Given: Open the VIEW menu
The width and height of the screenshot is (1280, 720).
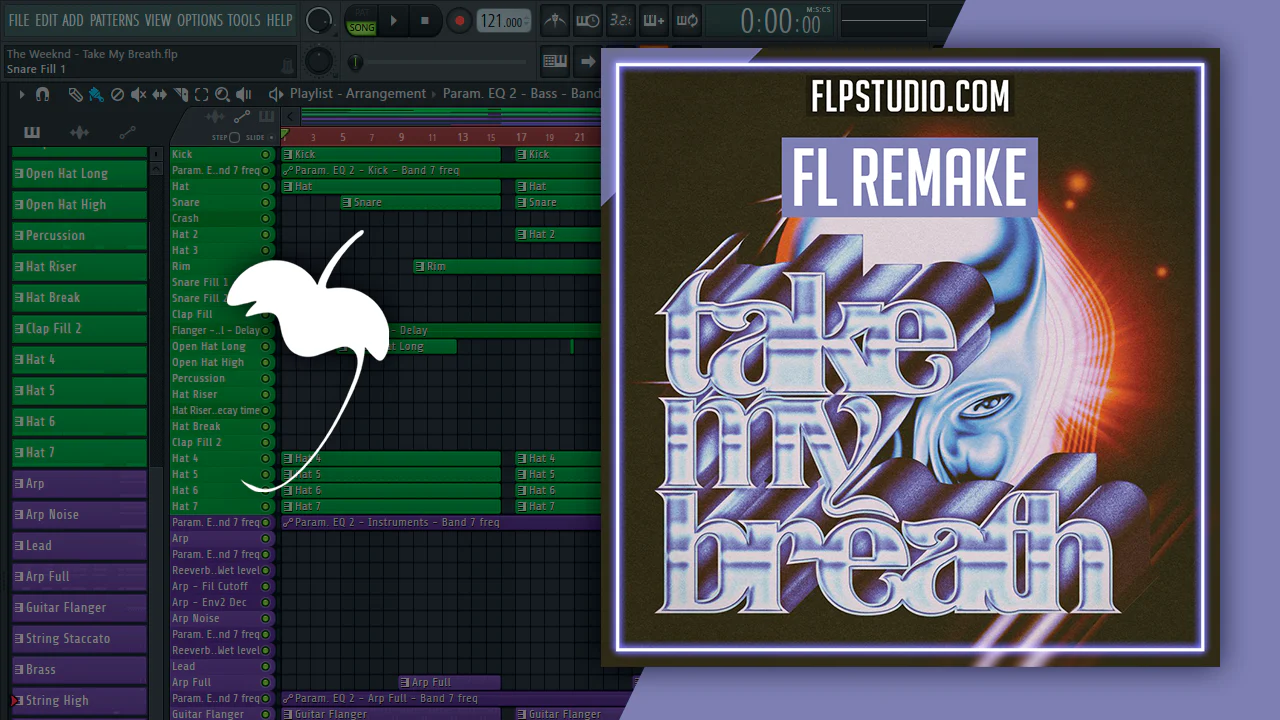Looking at the screenshot, I should tap(158, 20).
